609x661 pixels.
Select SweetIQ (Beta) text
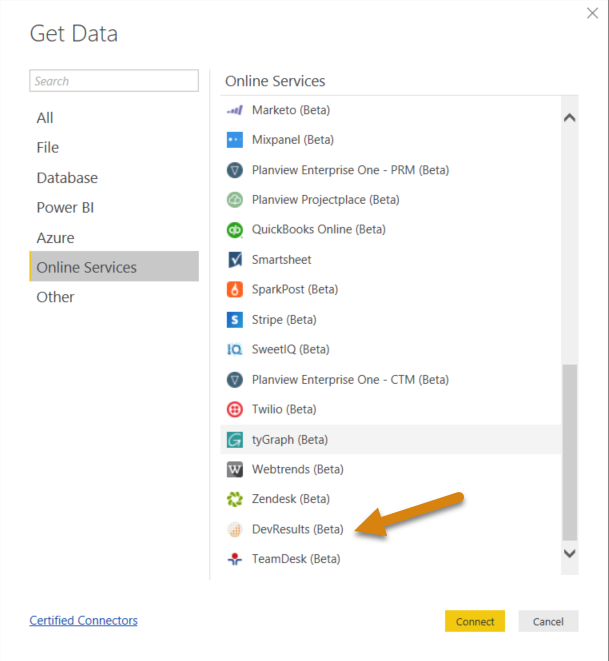(x=291, y=349)
